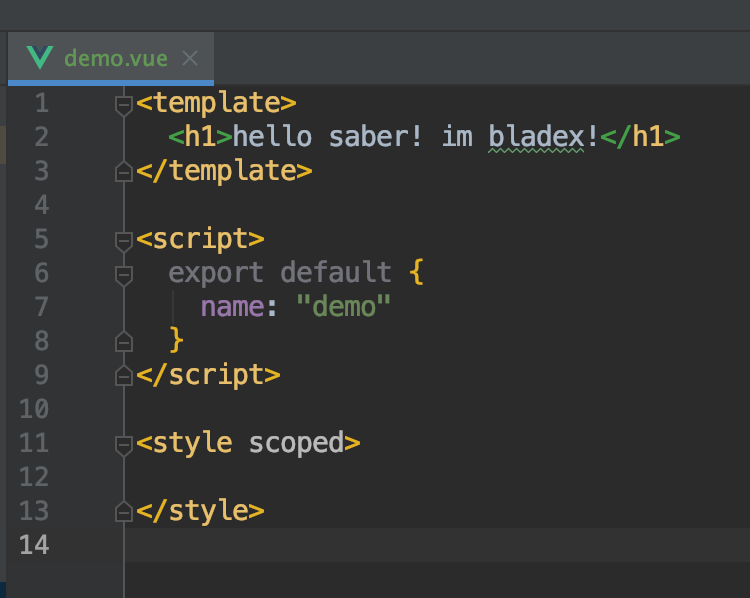Click the word hello in heading
The width and height of the screenshot is (750, 598).
tap(273, 137)
